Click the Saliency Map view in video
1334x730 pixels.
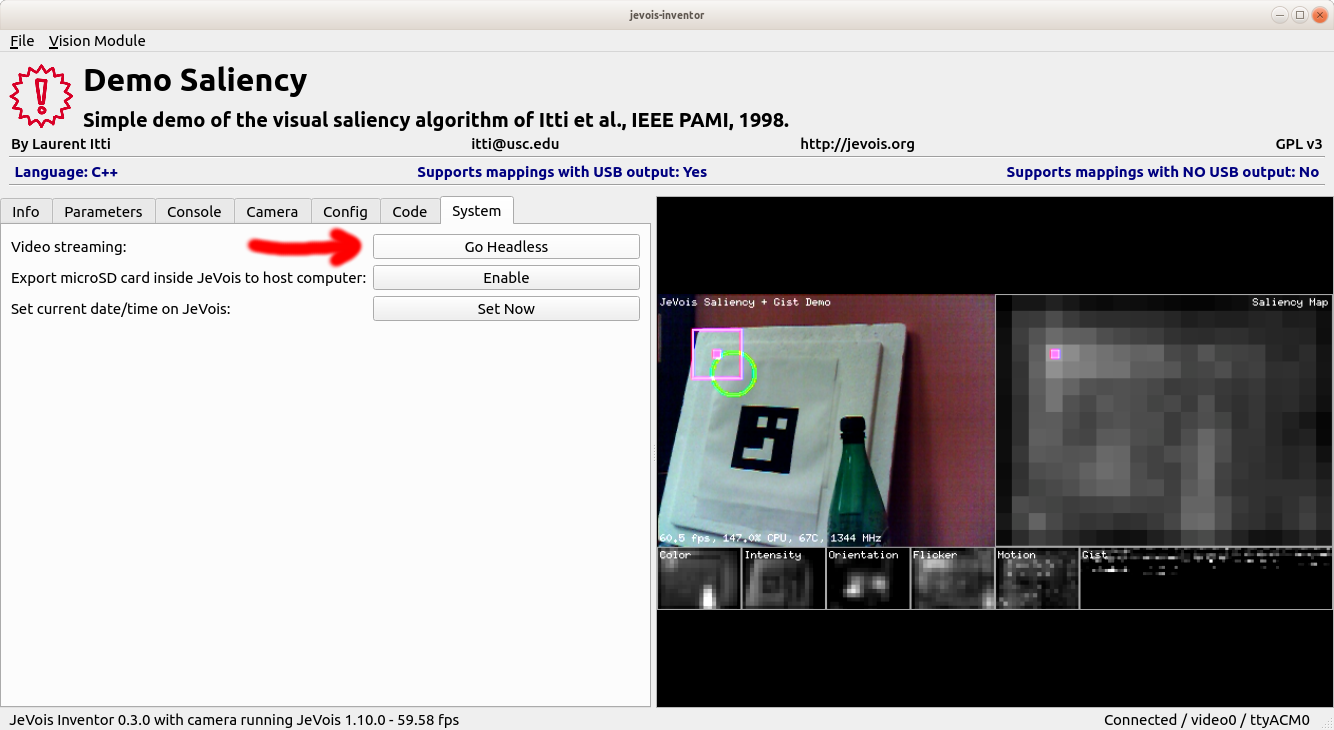click(1164, 420)
